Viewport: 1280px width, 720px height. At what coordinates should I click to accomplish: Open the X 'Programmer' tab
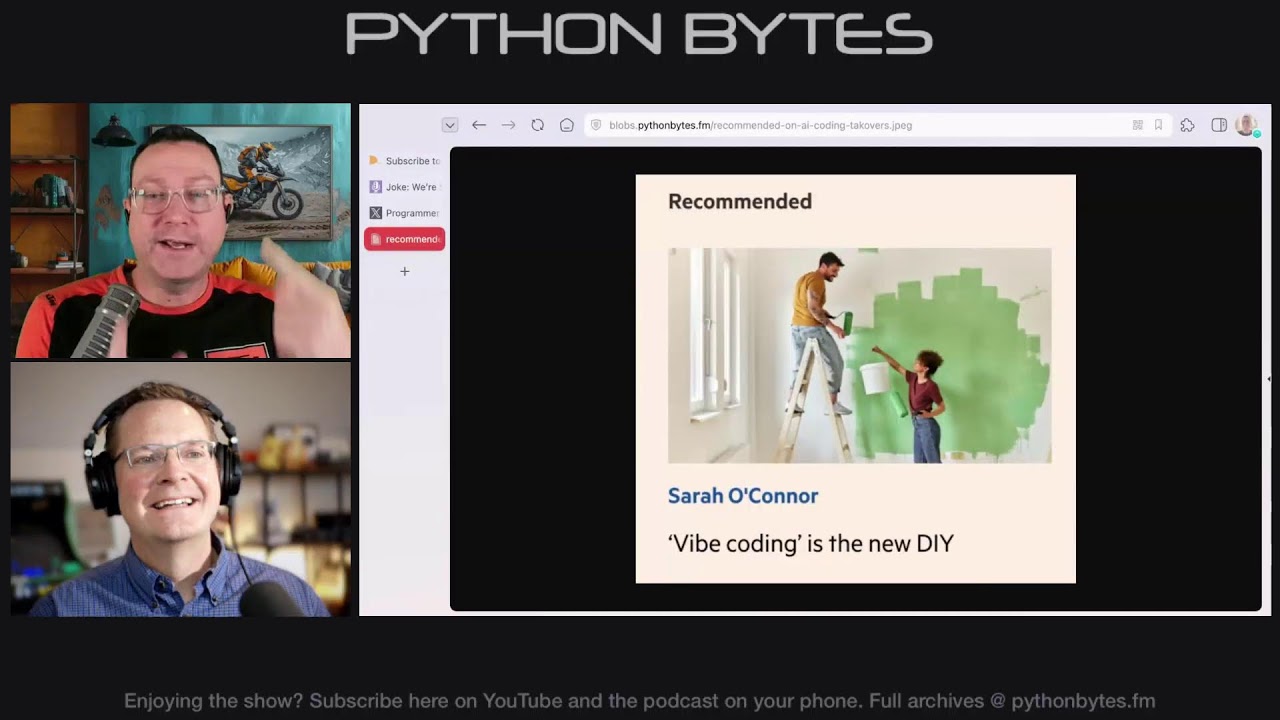pos(404,213)
